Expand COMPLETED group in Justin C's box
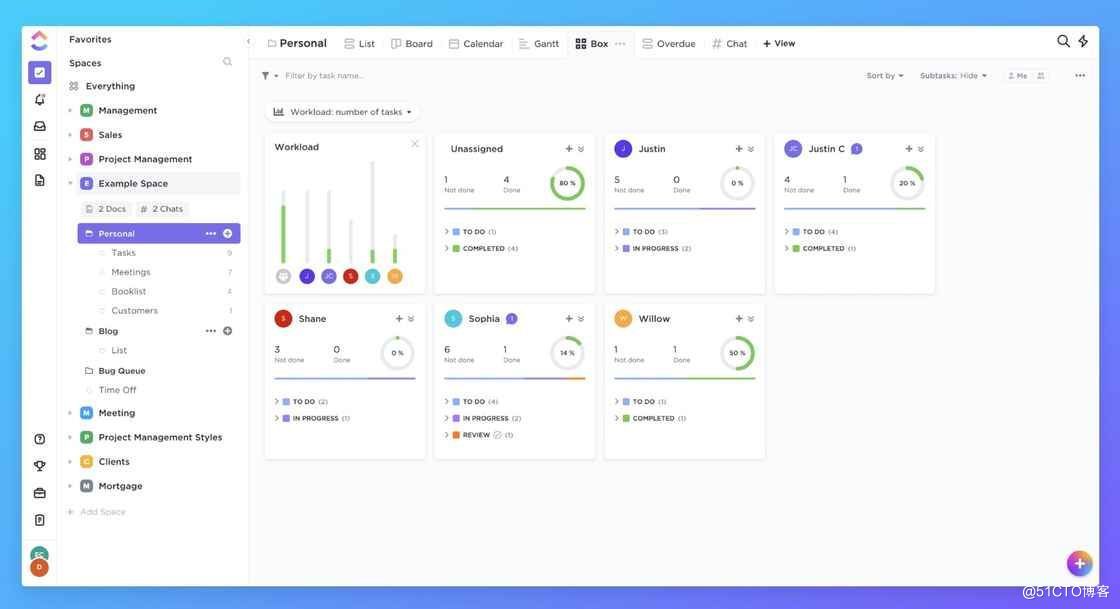 786,248
